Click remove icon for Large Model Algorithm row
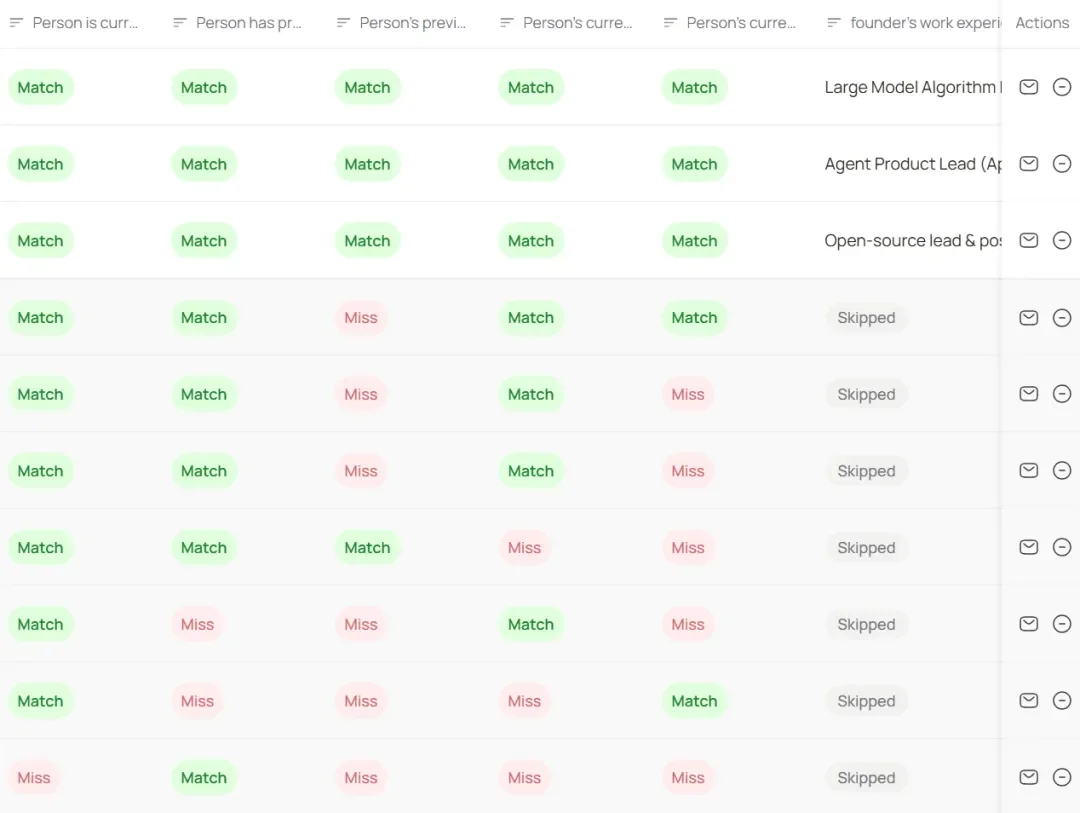 pos(1061,87)
